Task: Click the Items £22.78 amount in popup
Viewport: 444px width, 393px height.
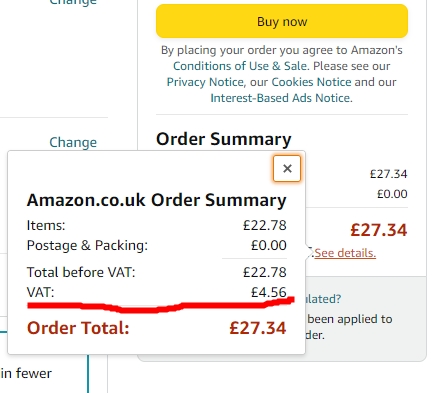Action: [265, 225]
